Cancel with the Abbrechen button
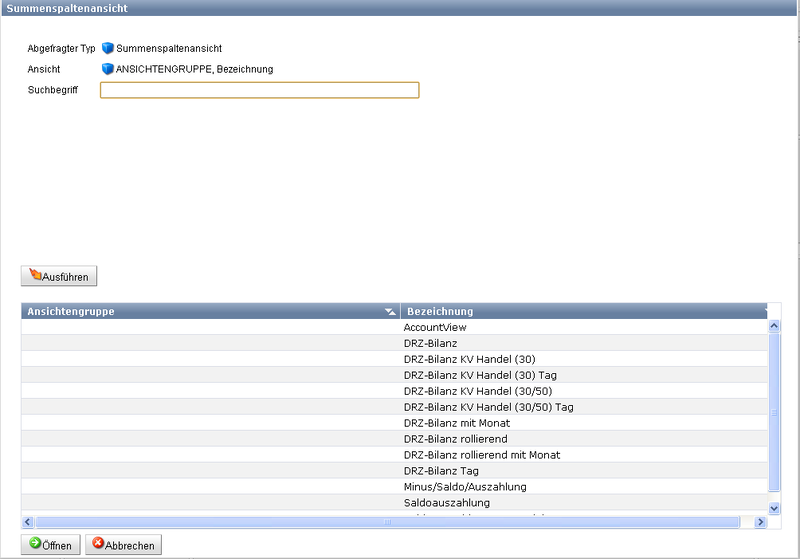This screenshot has height=559, width=800. (x=124, y=545)
